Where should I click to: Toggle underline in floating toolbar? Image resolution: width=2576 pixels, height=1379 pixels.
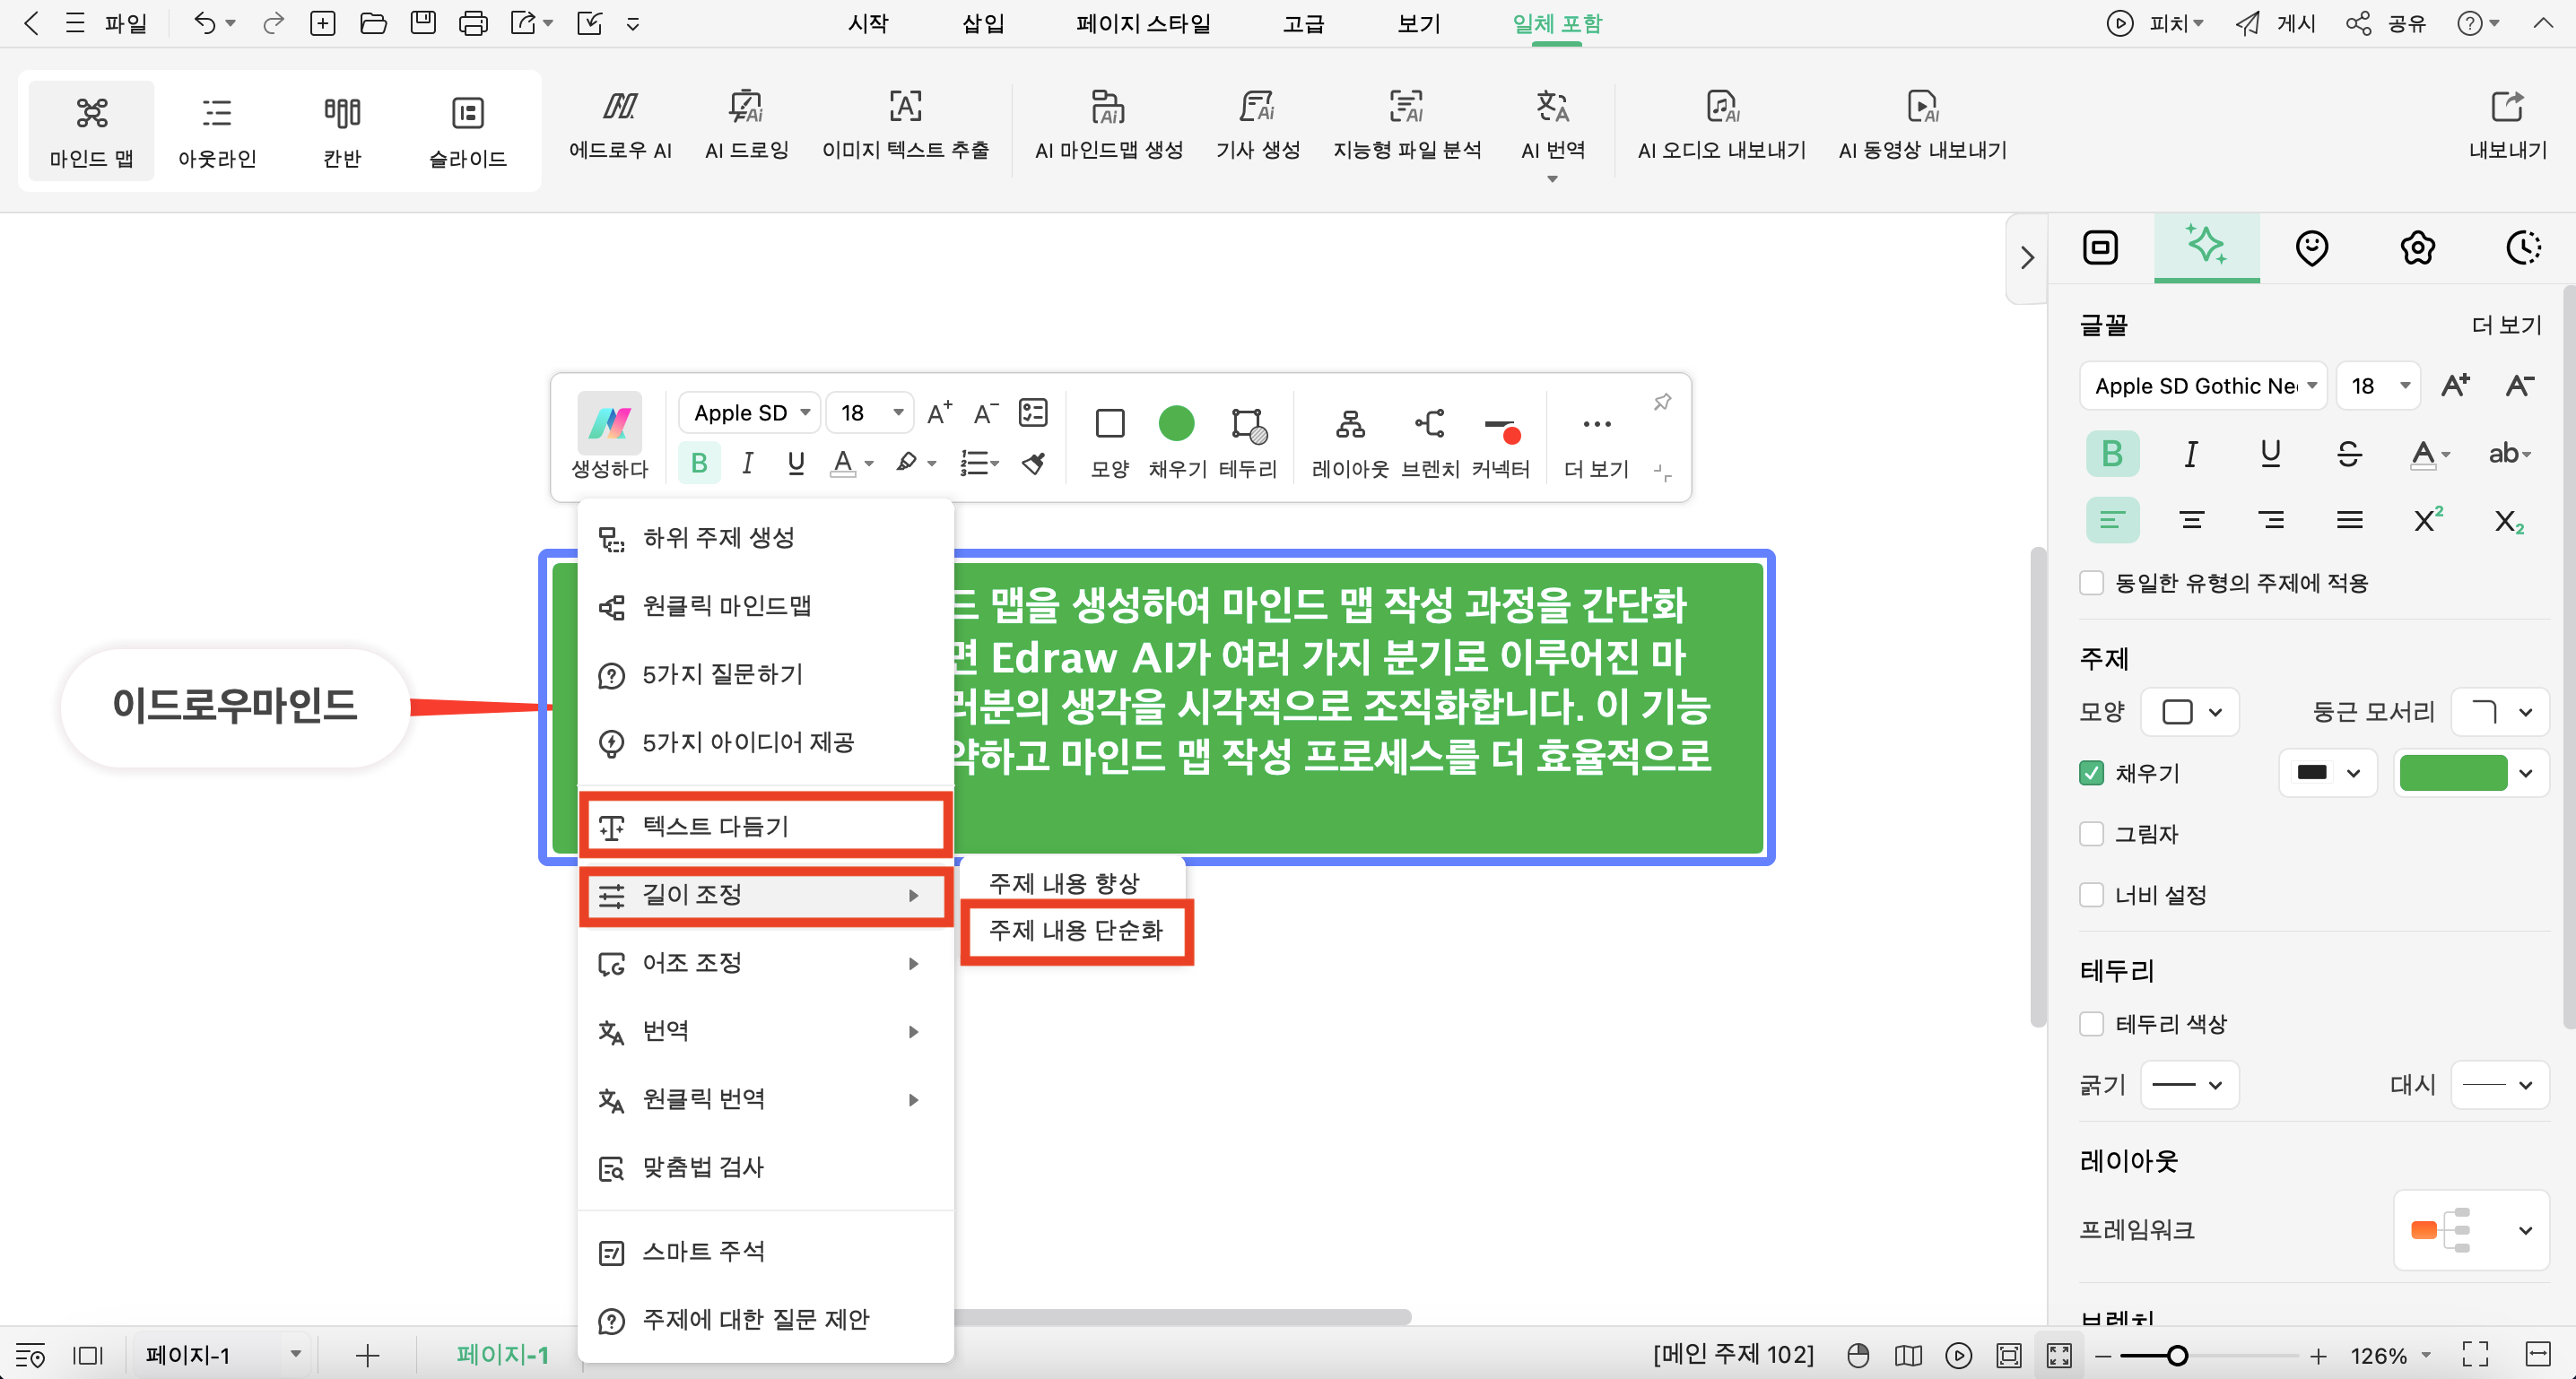point(795,463)
